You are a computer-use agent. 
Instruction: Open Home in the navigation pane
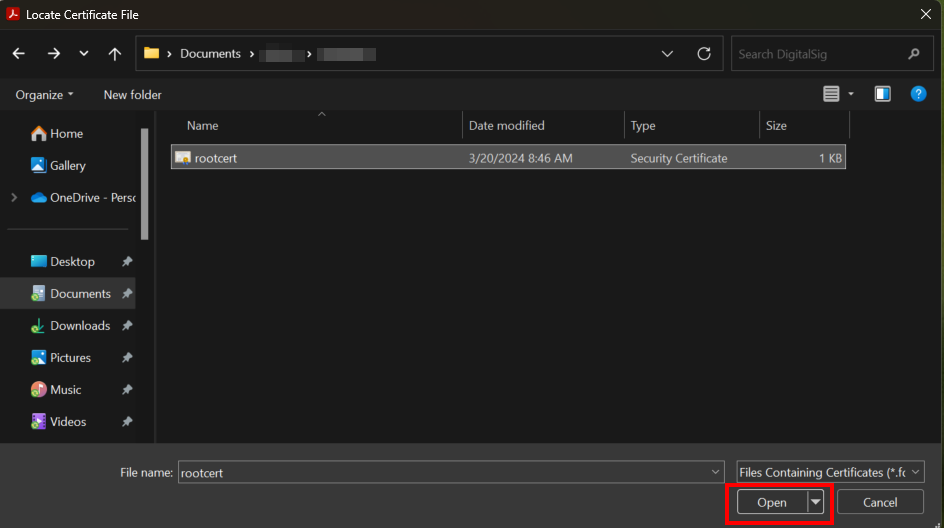point(57,134)
